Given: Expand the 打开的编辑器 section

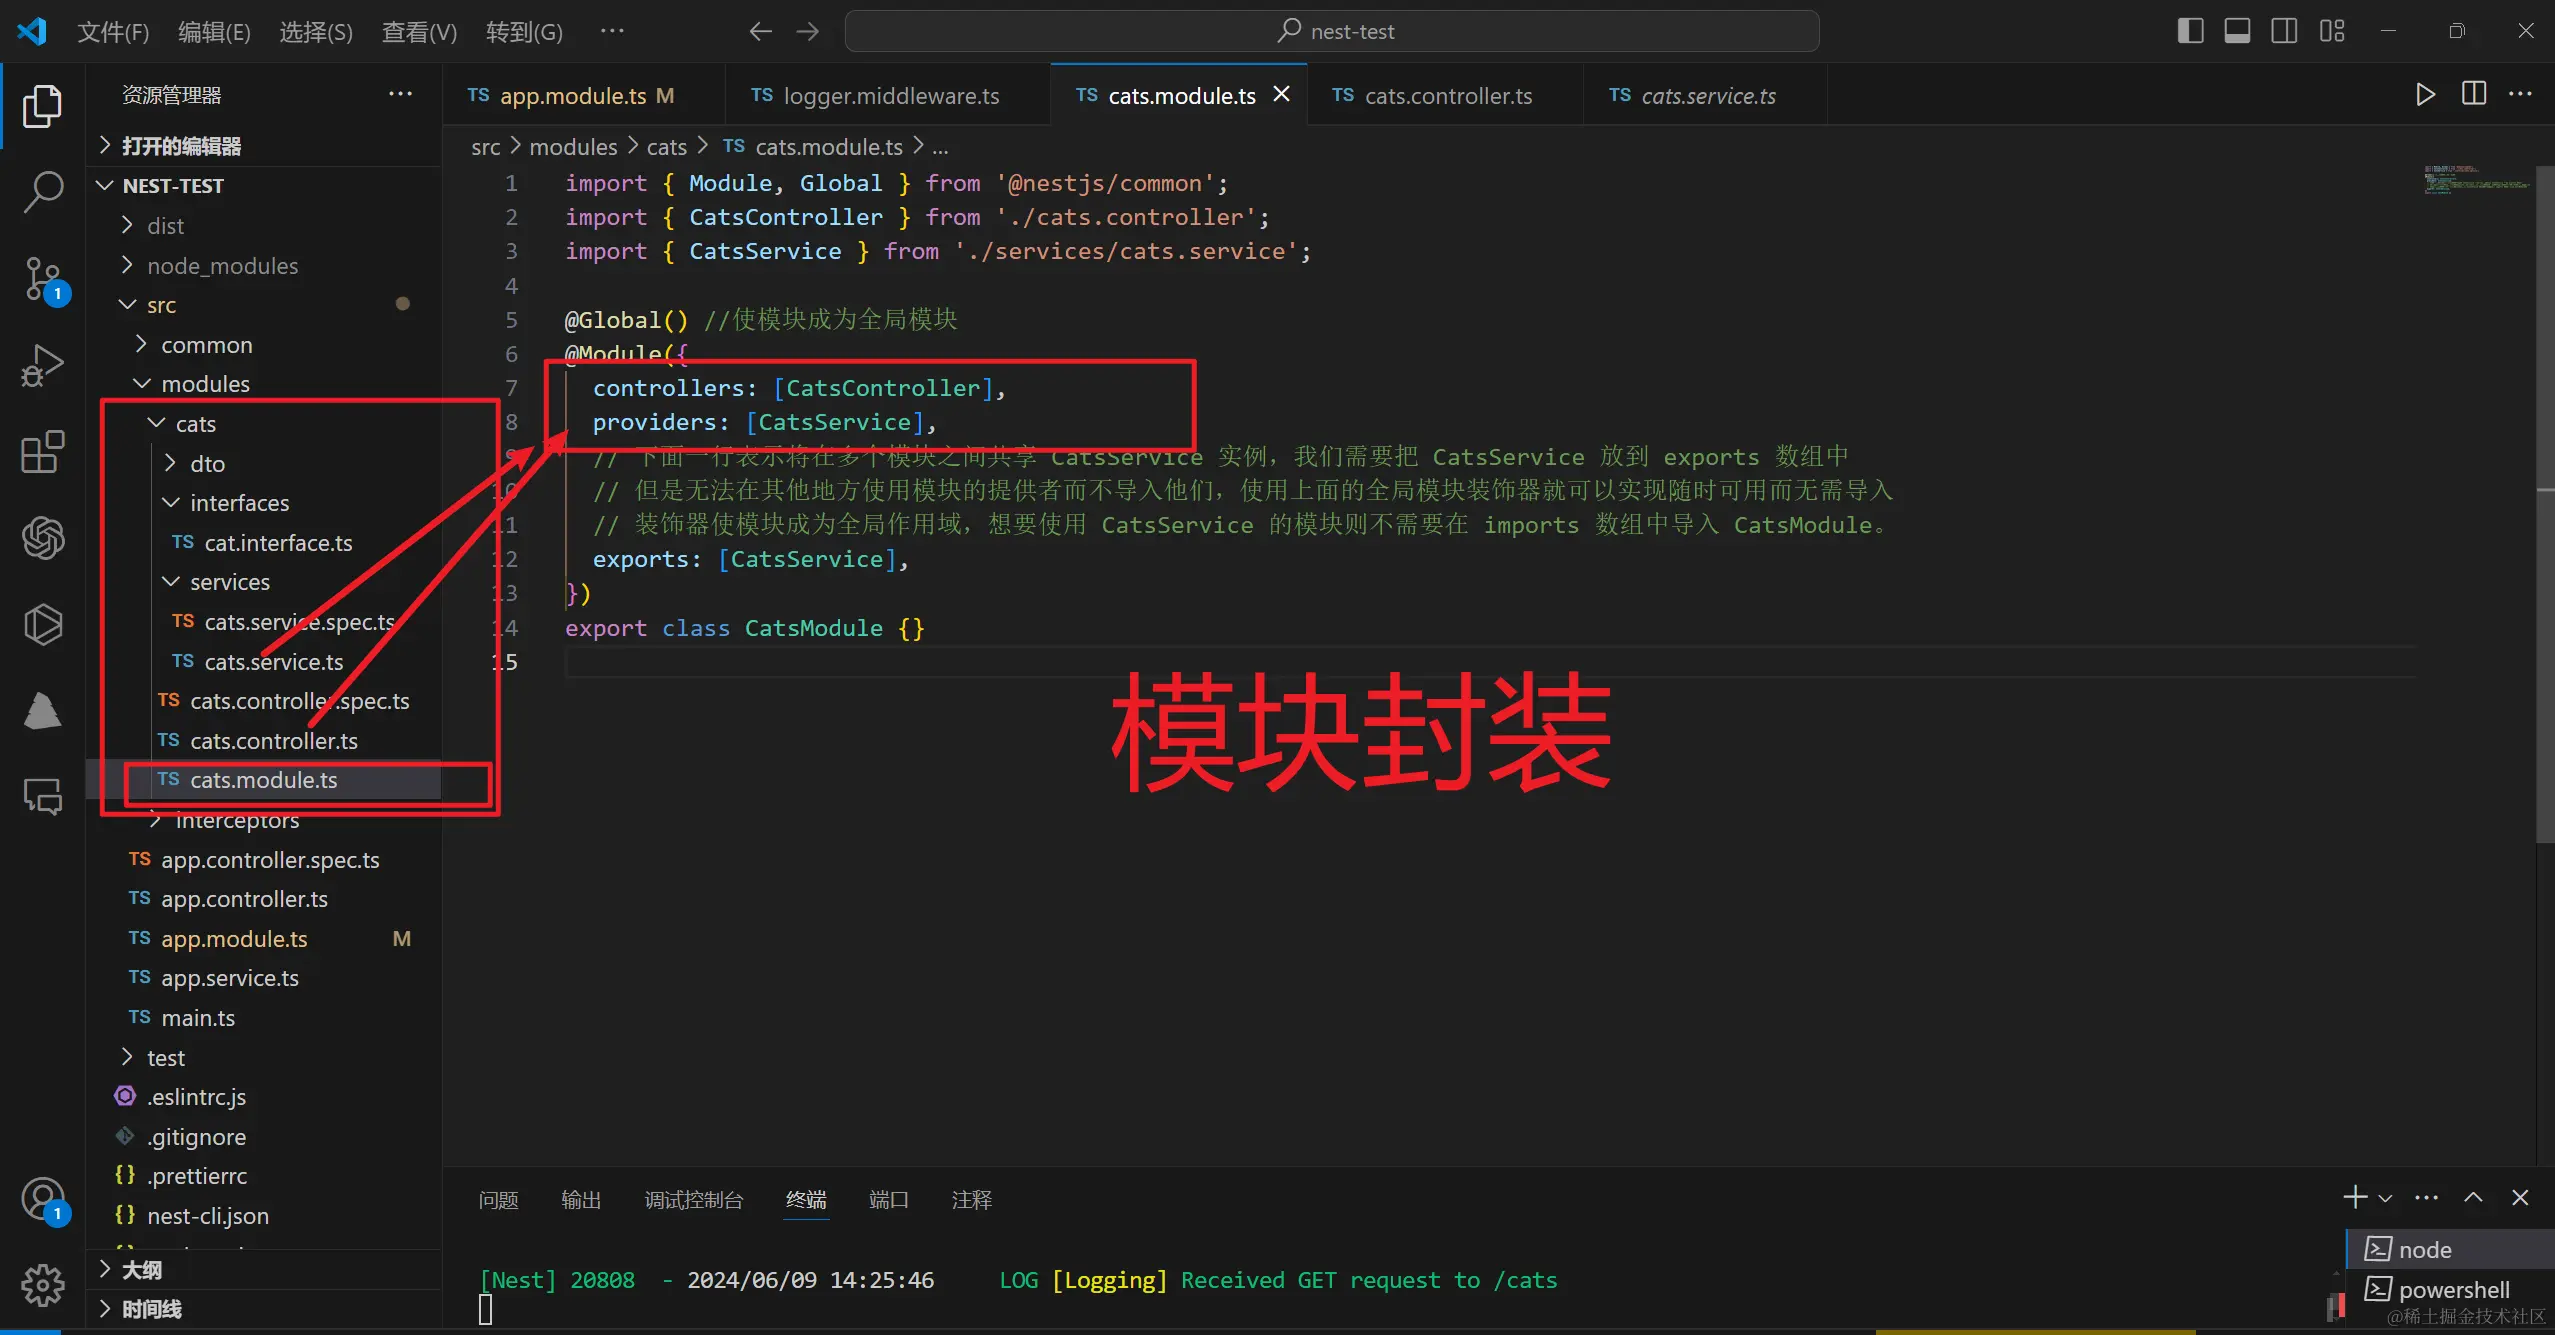Looking at the screenshot, I should click(x=264, y=146).
